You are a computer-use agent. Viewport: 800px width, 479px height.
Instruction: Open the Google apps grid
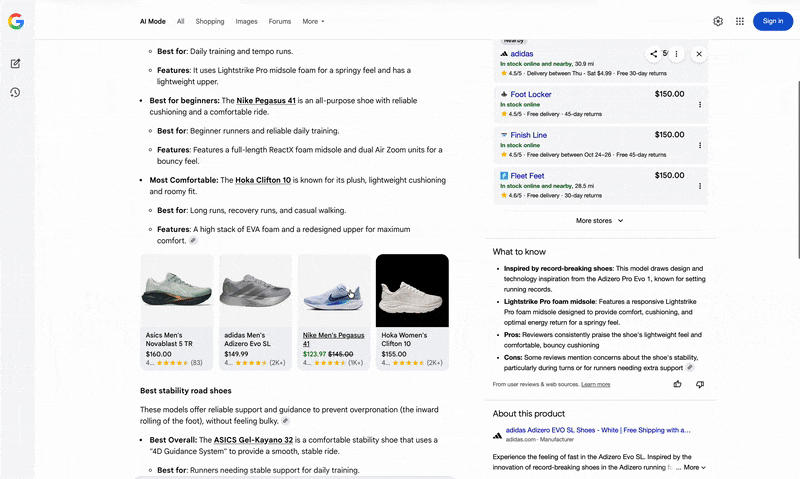pyautogui.click(x=740, y=21)
